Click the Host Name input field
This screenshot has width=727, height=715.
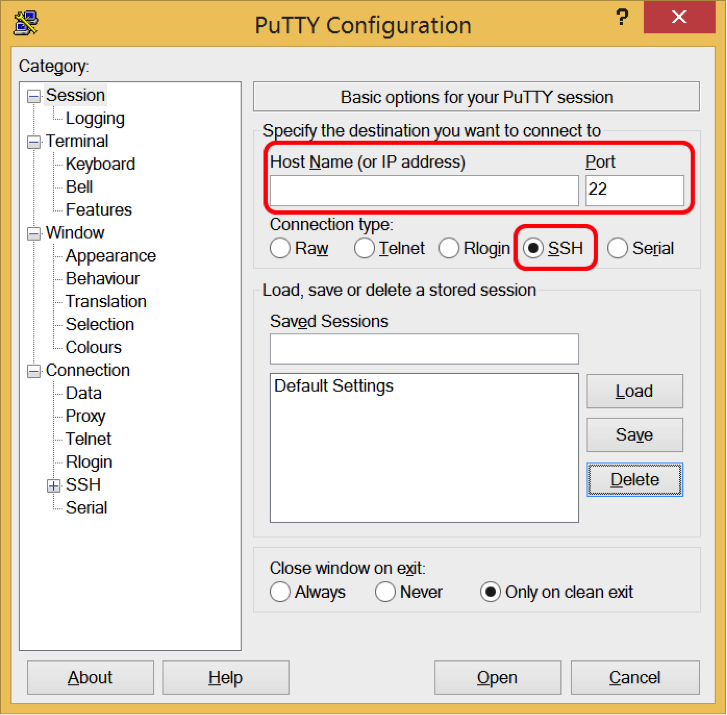coord(424,190)
